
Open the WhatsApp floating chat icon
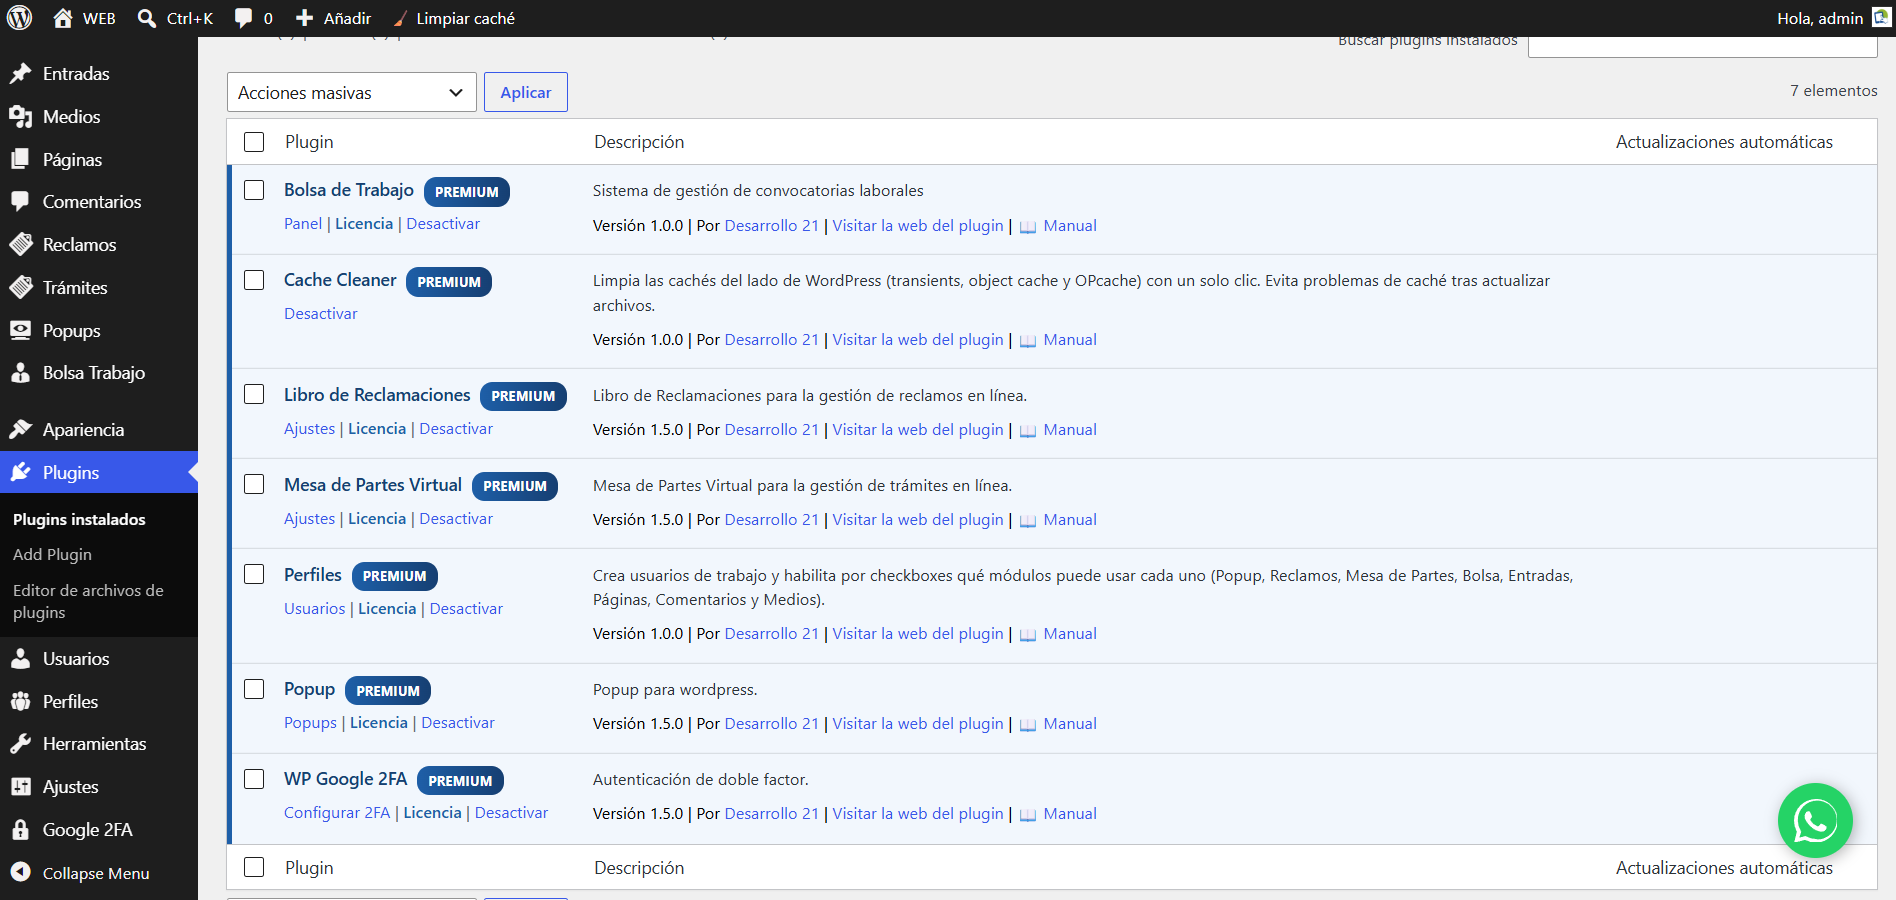1815,821
